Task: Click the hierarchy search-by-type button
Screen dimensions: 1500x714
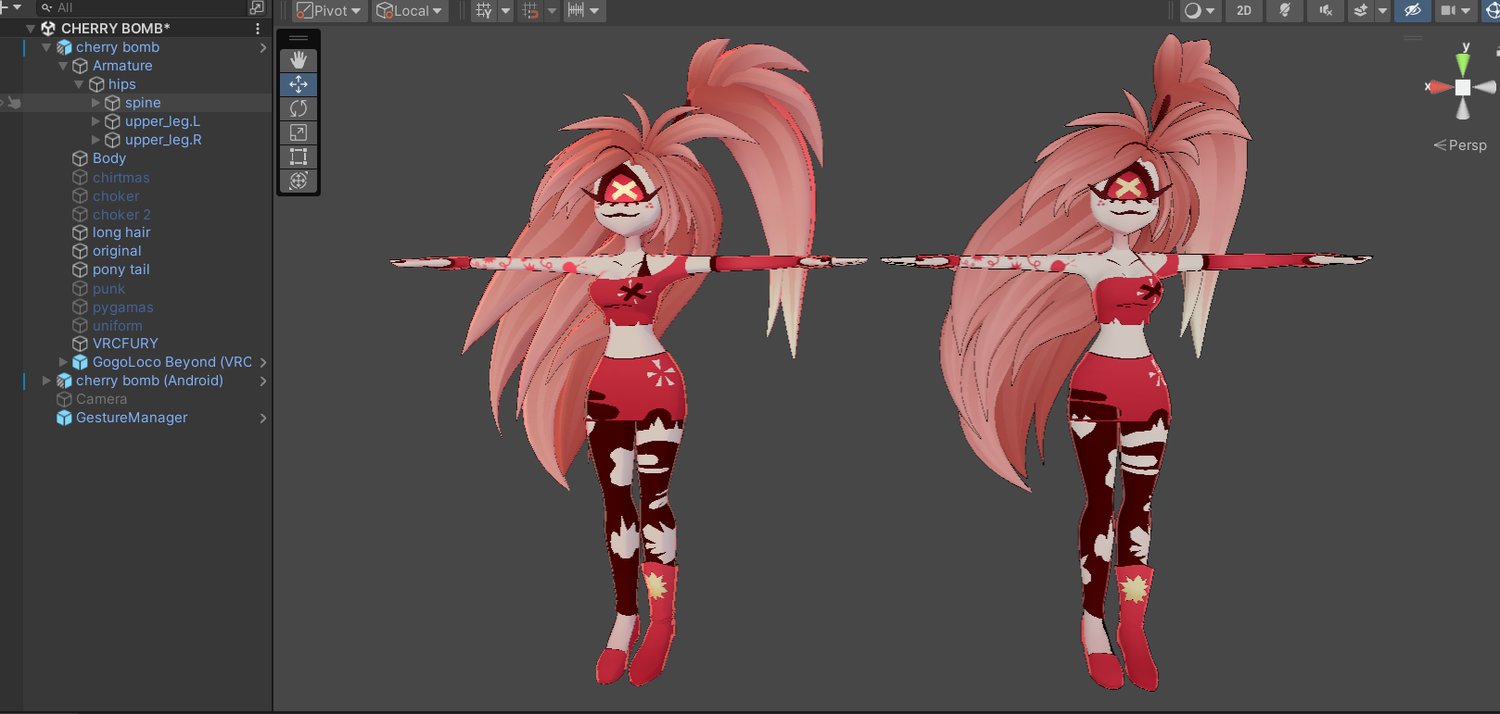Action: pyautogui.click(x=257, y=7)
